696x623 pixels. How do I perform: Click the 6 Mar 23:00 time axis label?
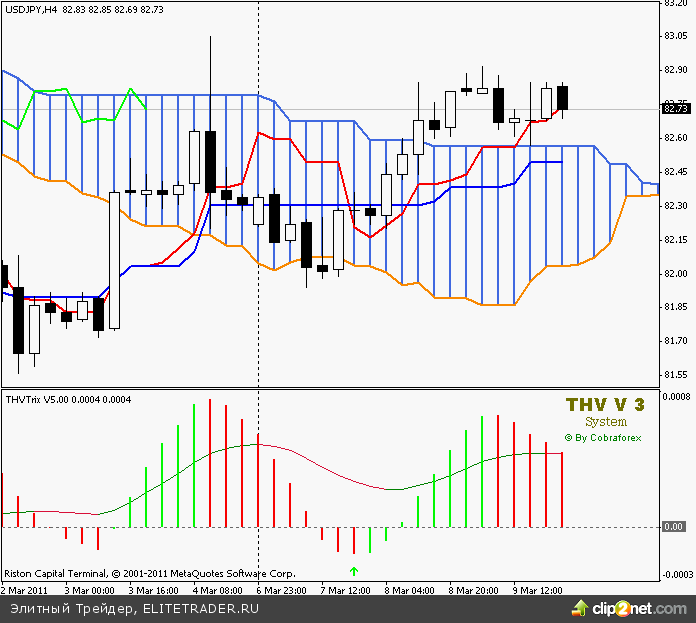(280, 590)
